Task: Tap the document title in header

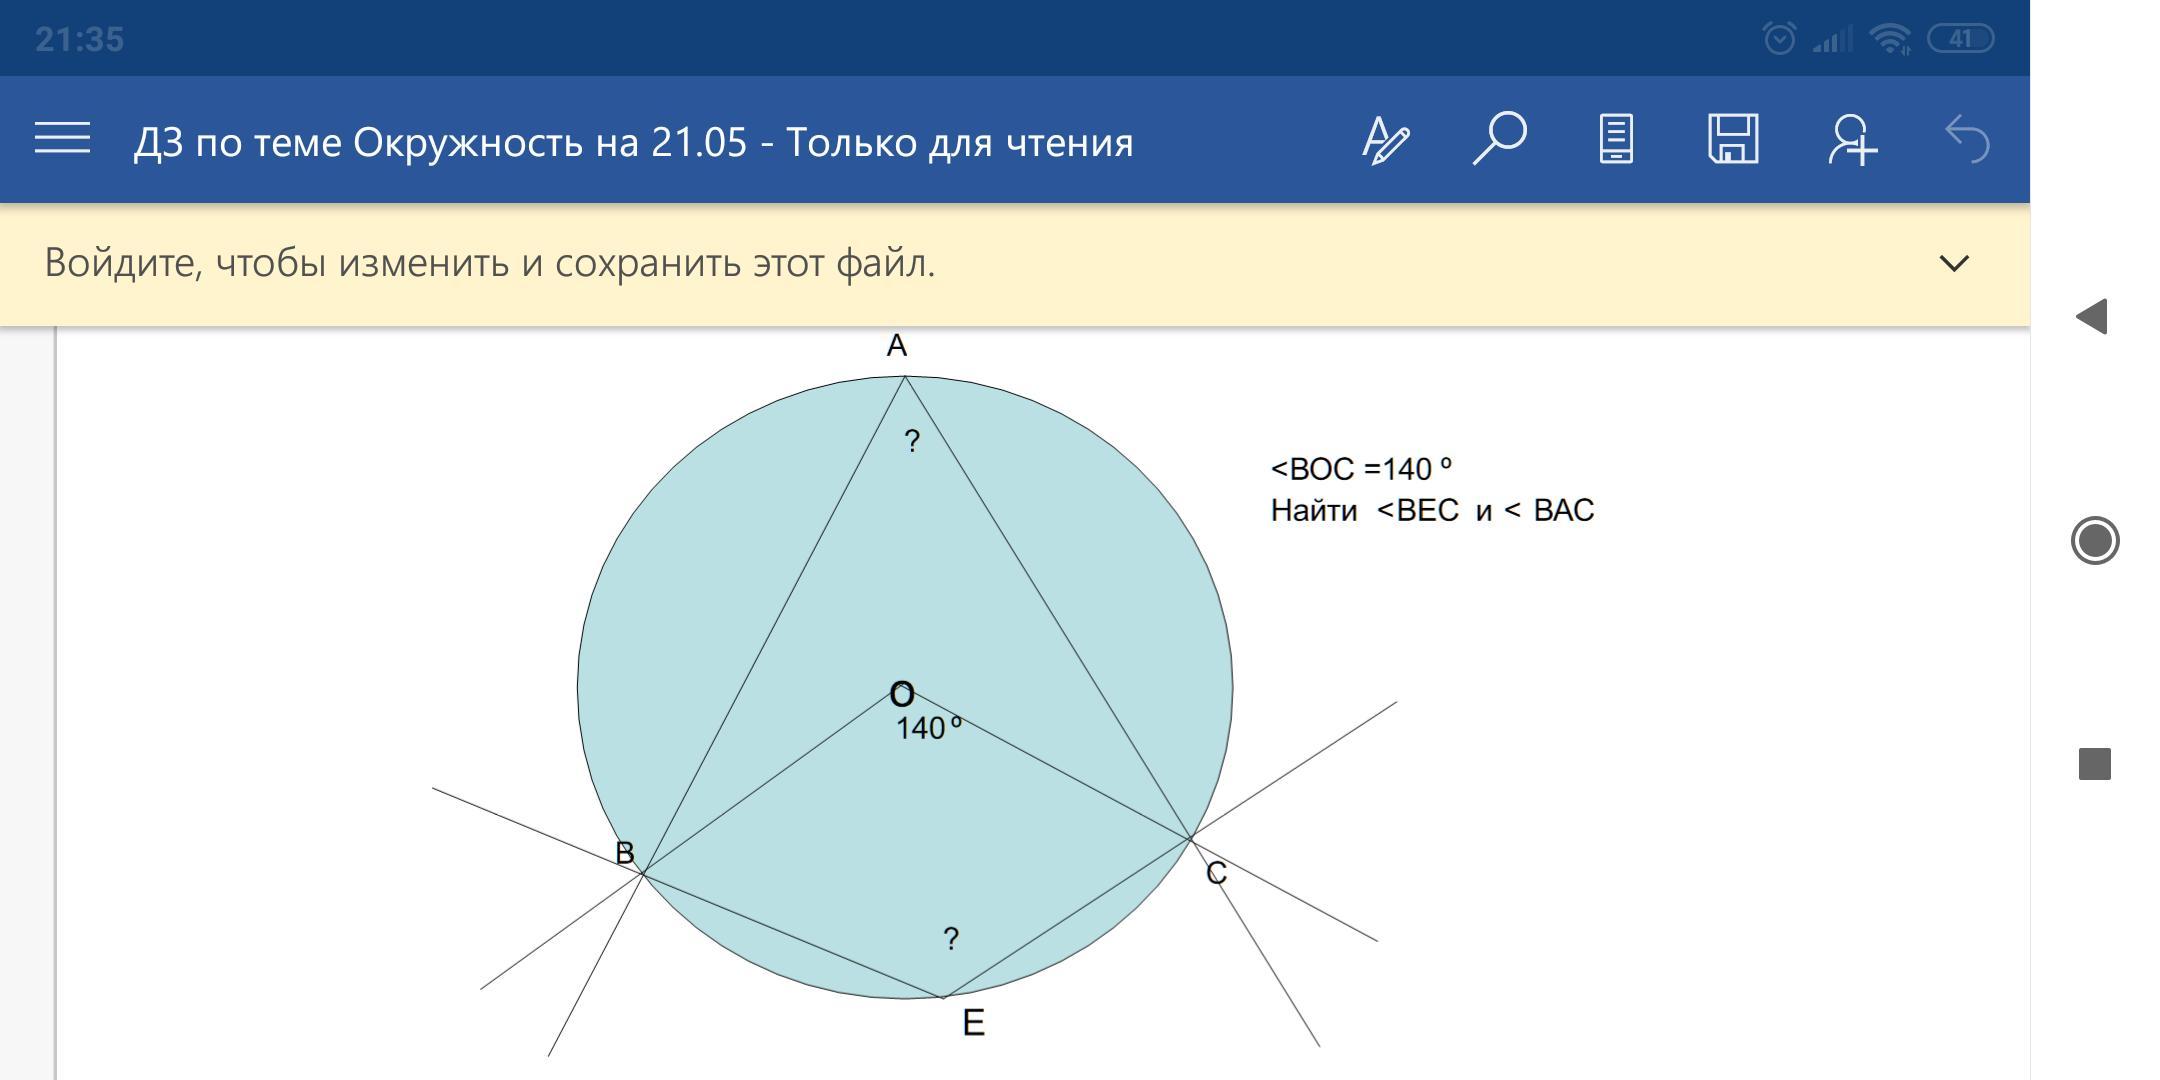Action: click(633, 142)
